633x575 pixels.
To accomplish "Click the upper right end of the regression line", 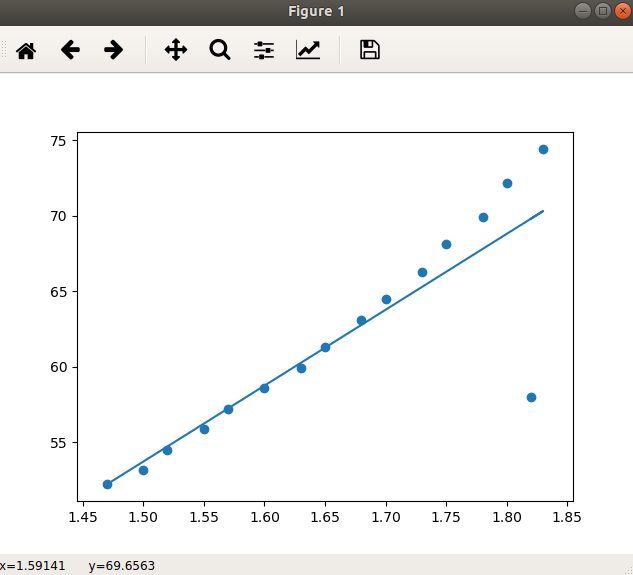I will click(542, 211).
